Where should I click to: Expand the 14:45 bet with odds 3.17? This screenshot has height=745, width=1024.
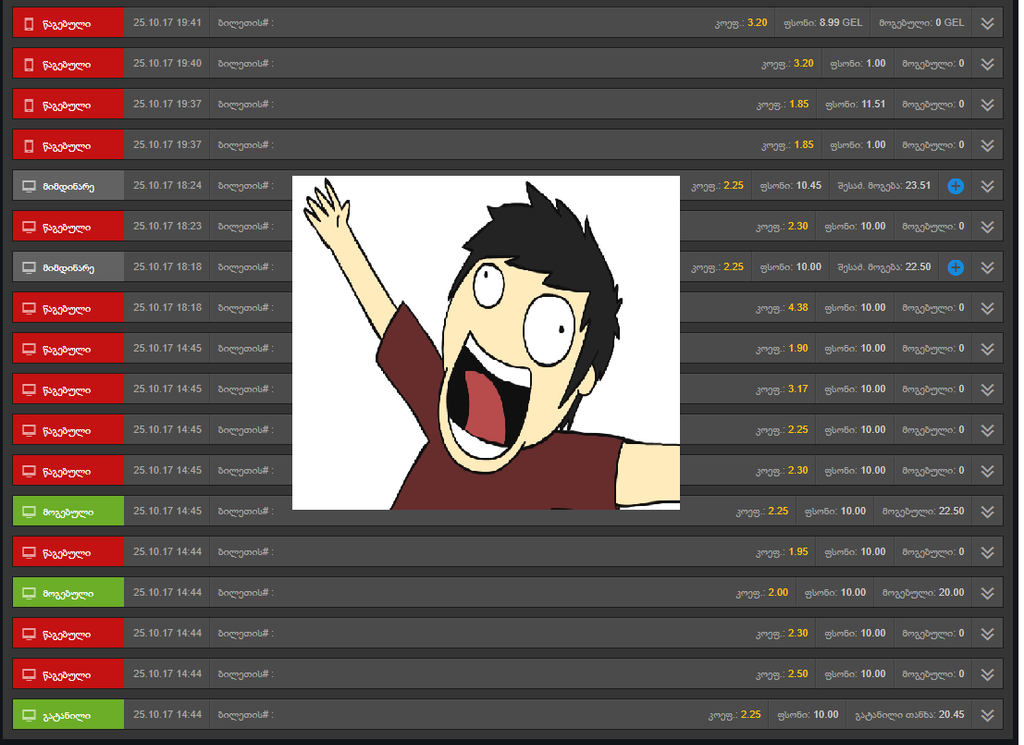point(987,389)
